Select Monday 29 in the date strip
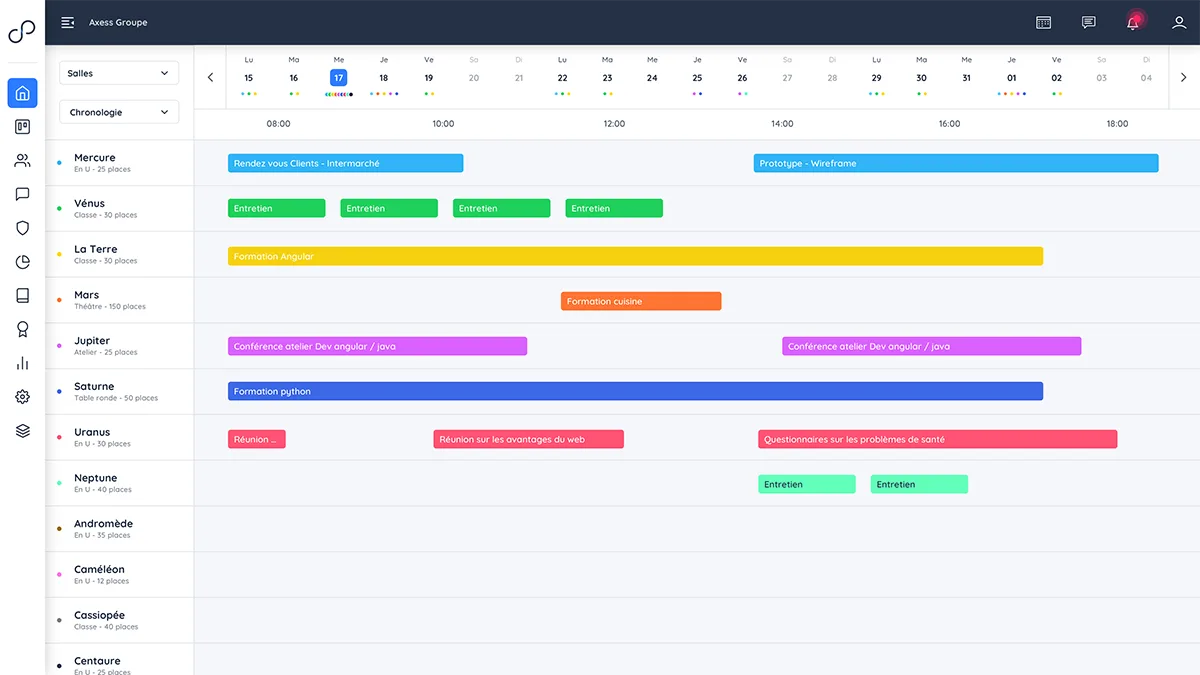Image resolution: width=1200 pixels, height=675 pixels. point(877,76)
